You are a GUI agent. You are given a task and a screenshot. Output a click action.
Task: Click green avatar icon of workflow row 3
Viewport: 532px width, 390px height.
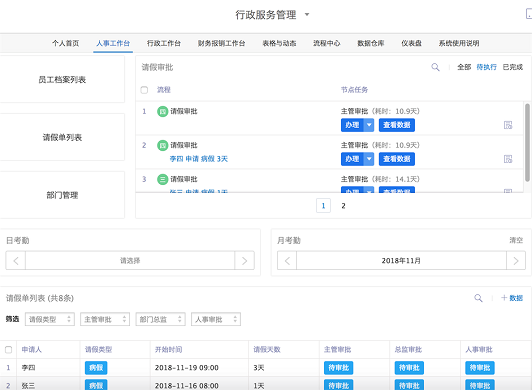click(163, 179)
